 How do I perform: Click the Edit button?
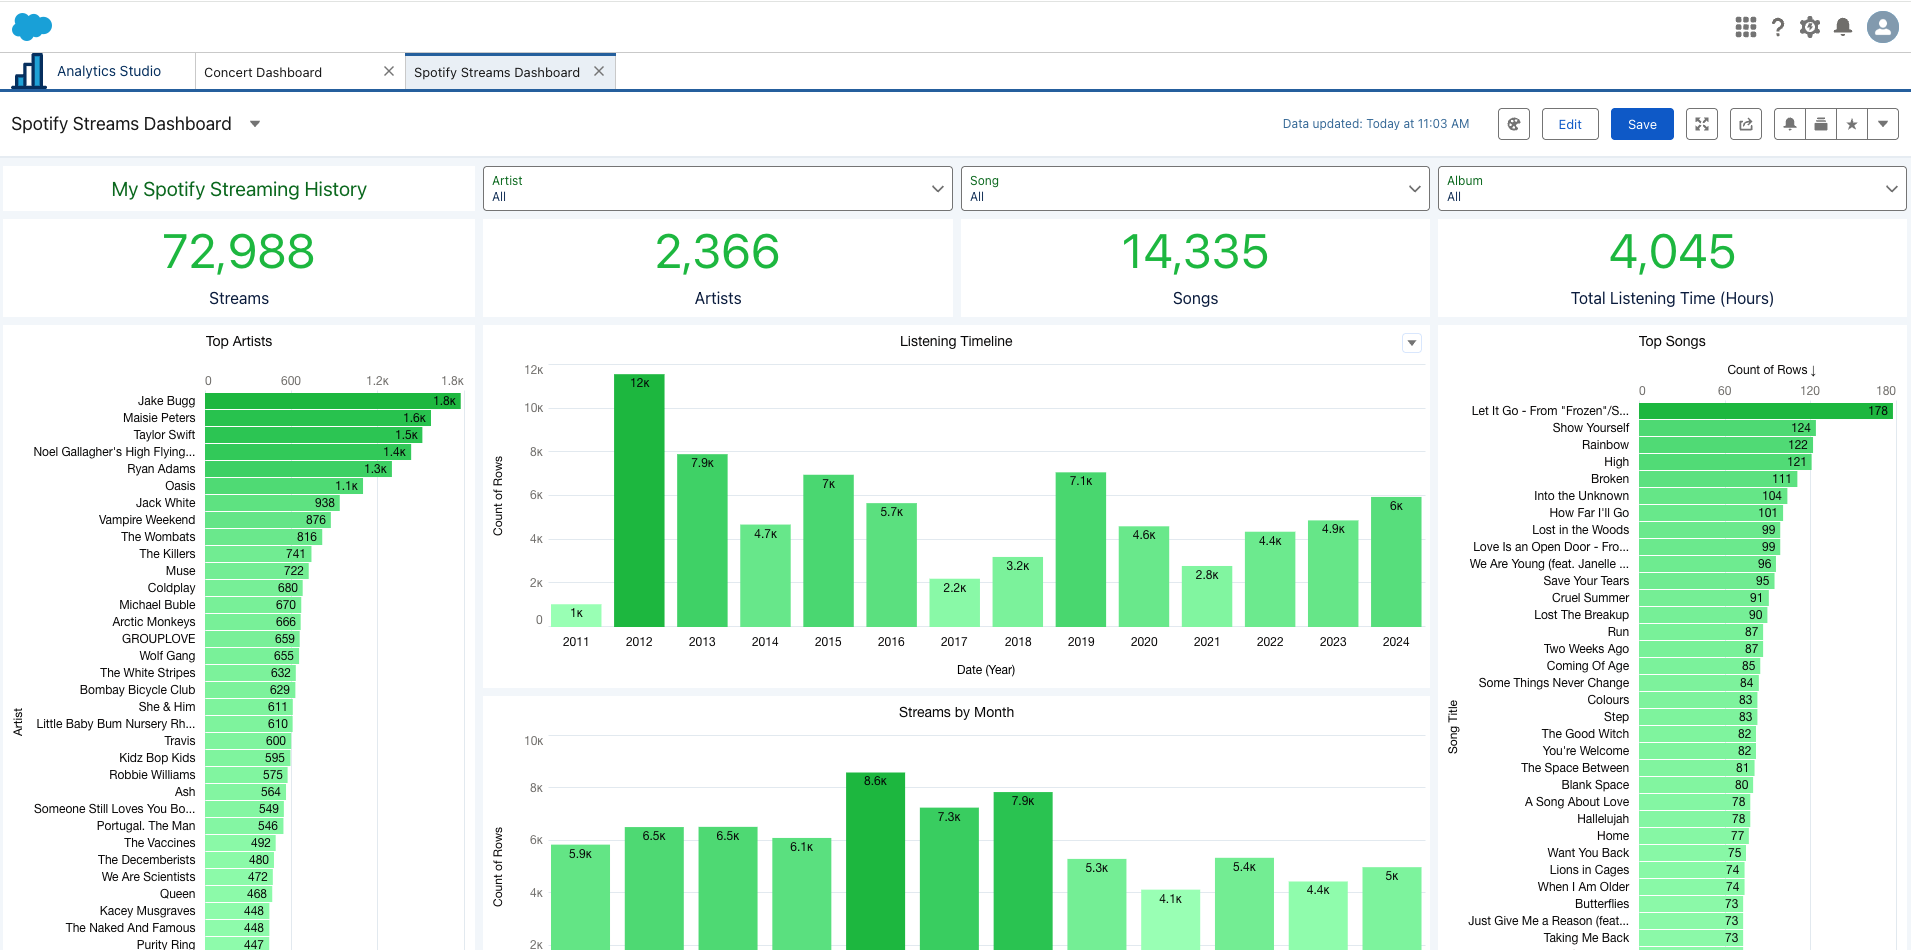(1570, 124)
